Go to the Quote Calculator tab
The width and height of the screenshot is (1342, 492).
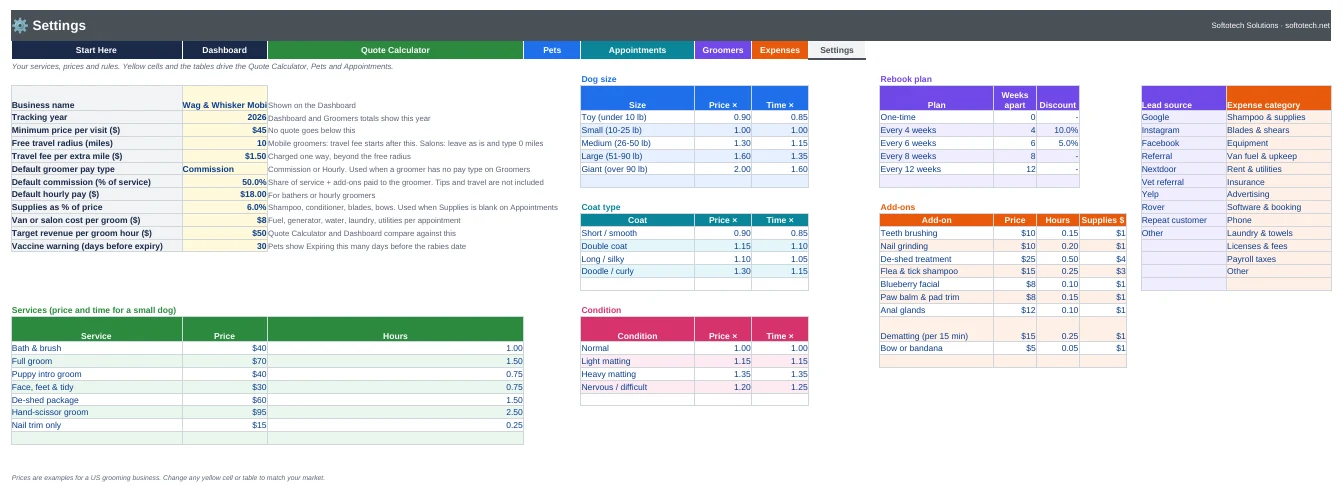tap(395, 50)
